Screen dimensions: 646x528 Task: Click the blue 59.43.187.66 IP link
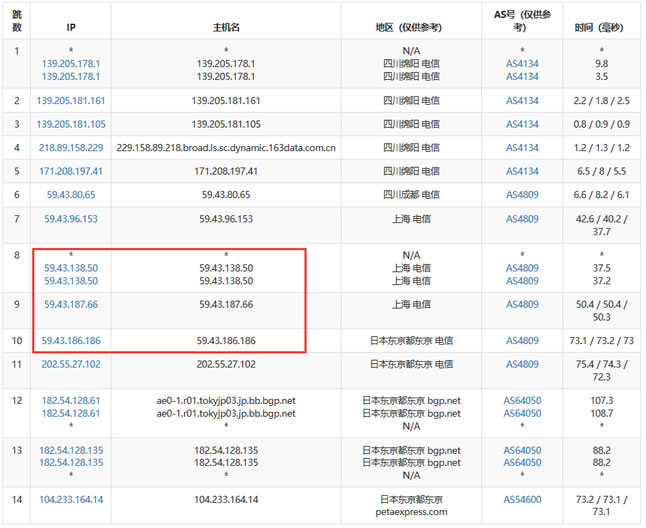click(71, 304)
